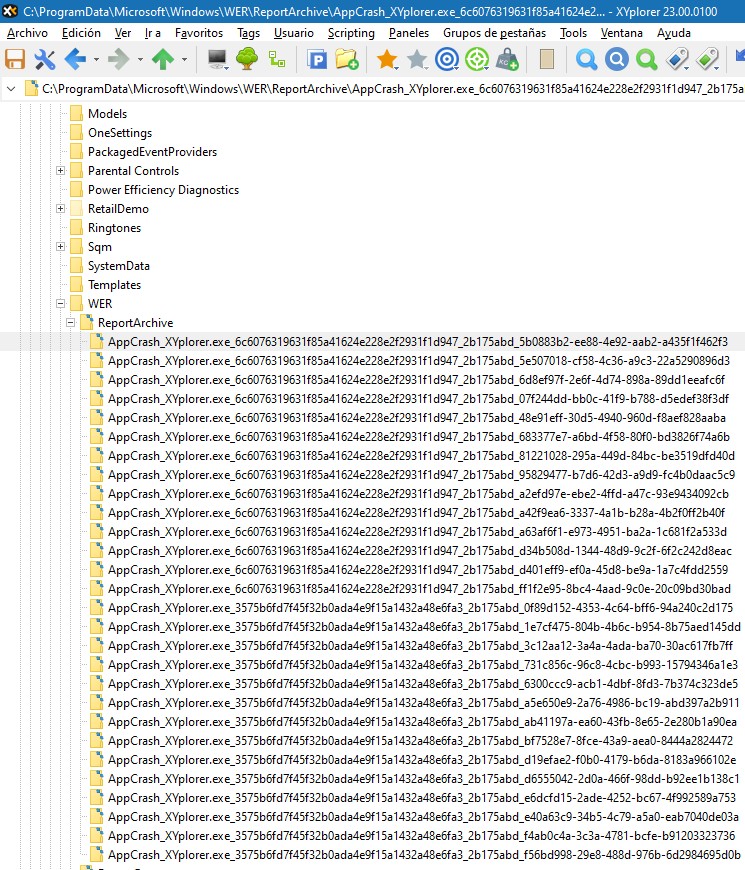Go forward with the gray right arrow
Screen dimensions: 745x870
(x=118, y=59)
